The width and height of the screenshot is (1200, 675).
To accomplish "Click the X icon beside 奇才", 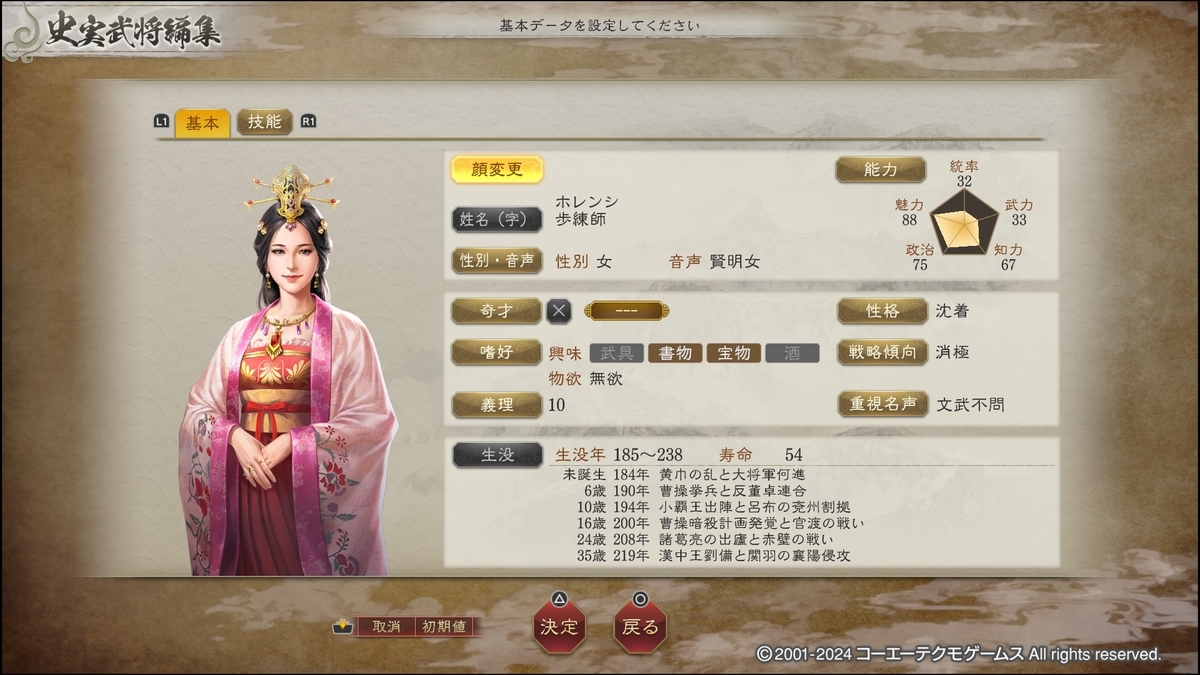I will (559, 311).
